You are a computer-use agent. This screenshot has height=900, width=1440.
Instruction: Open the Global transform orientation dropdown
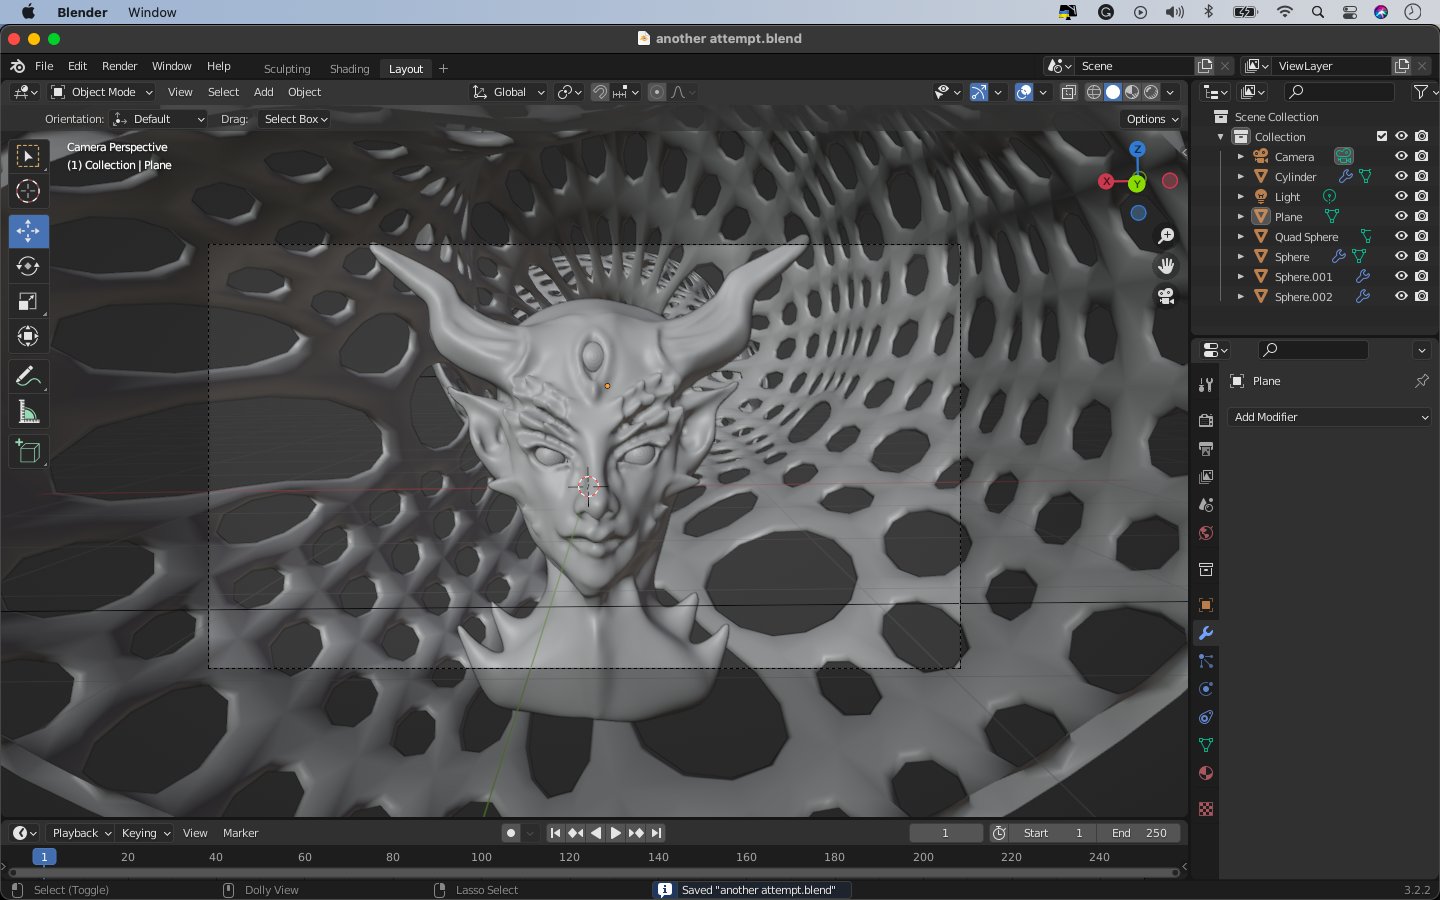pos(509,92)
